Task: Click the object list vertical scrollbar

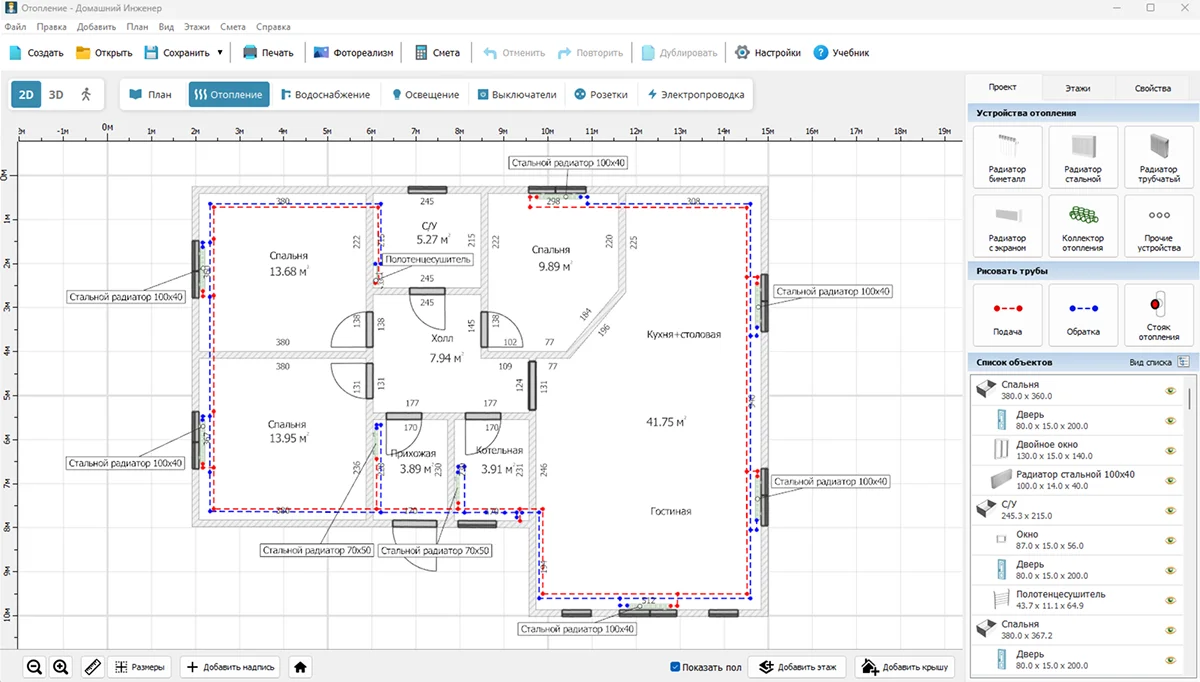Action: coord(1190,400)
